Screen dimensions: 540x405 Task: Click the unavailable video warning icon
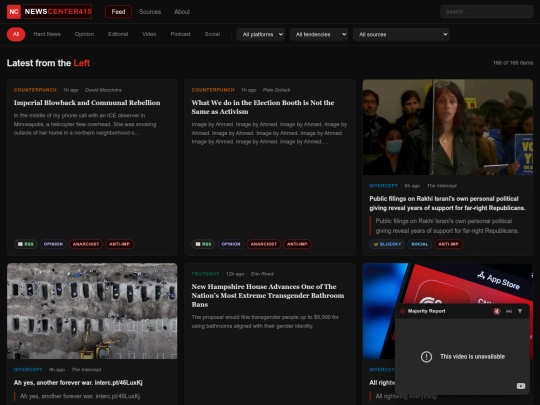pyautogui.click(x=426, y=356)
